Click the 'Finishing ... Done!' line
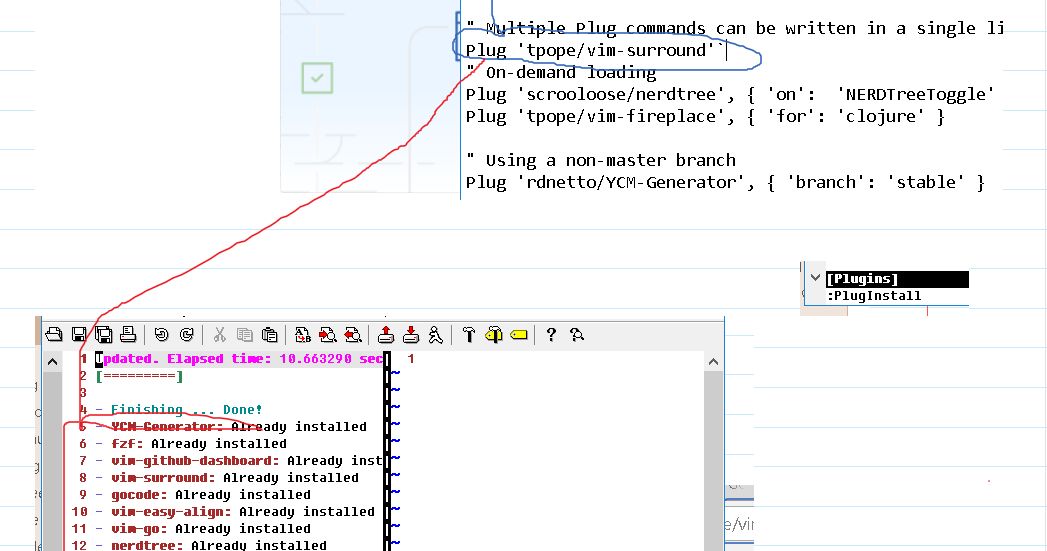Image resolution: width=1047 pixels, height=551 pixels. (x=179, y=409)
